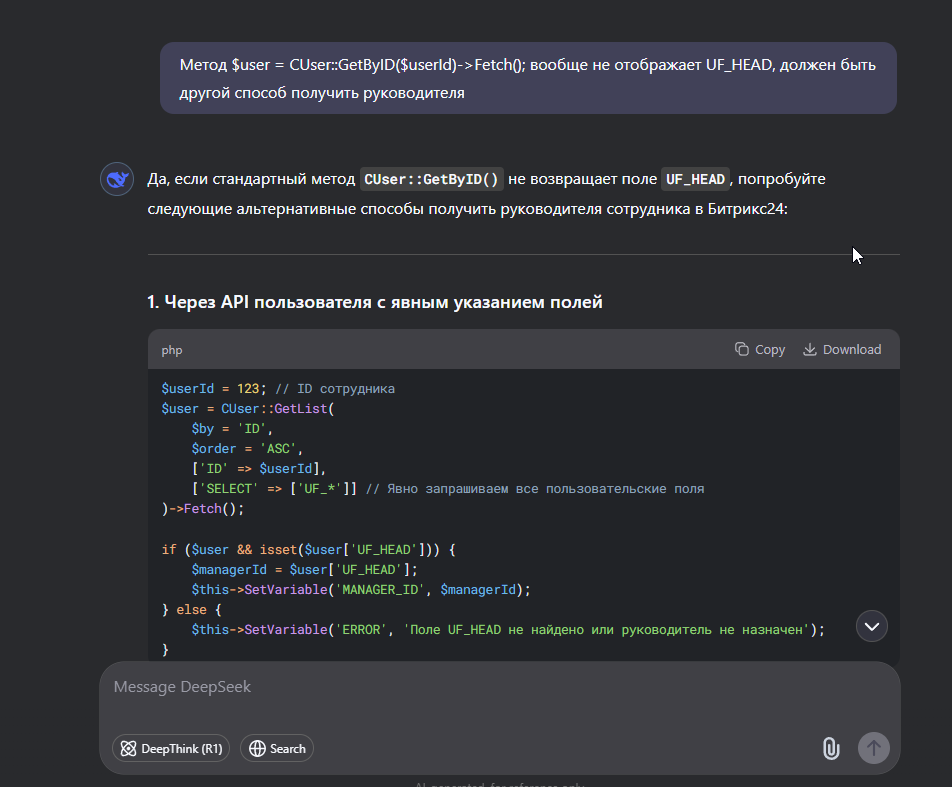Click the "Download" text label for PHP code

point(852,350)
